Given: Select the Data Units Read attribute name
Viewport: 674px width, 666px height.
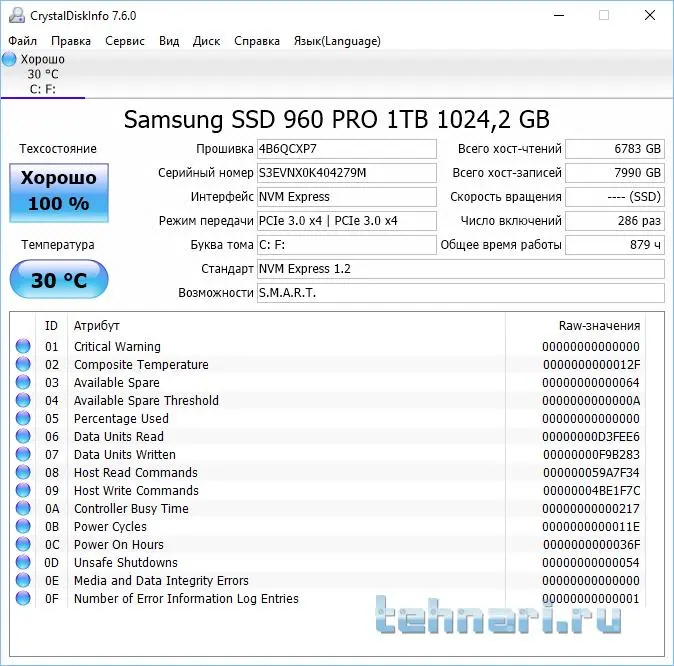Looking at the screenshot, I should [119, 437].
